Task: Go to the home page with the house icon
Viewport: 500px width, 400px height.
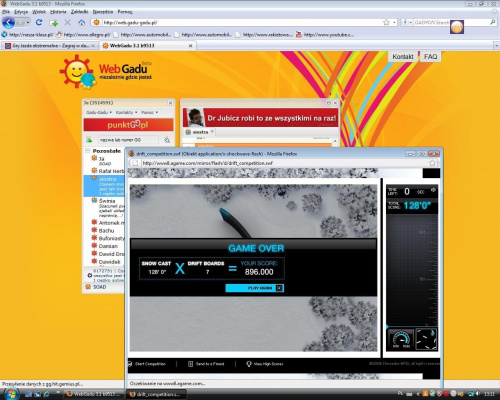Action: (82, 23)
